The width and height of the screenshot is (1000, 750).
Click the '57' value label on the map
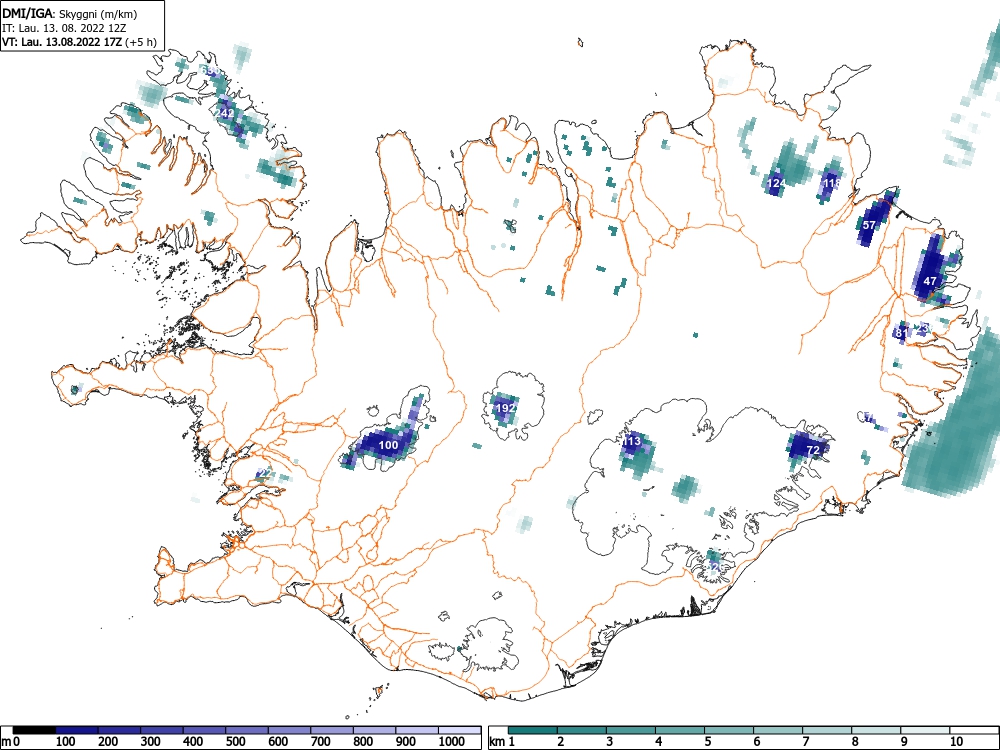coord(869,225)
